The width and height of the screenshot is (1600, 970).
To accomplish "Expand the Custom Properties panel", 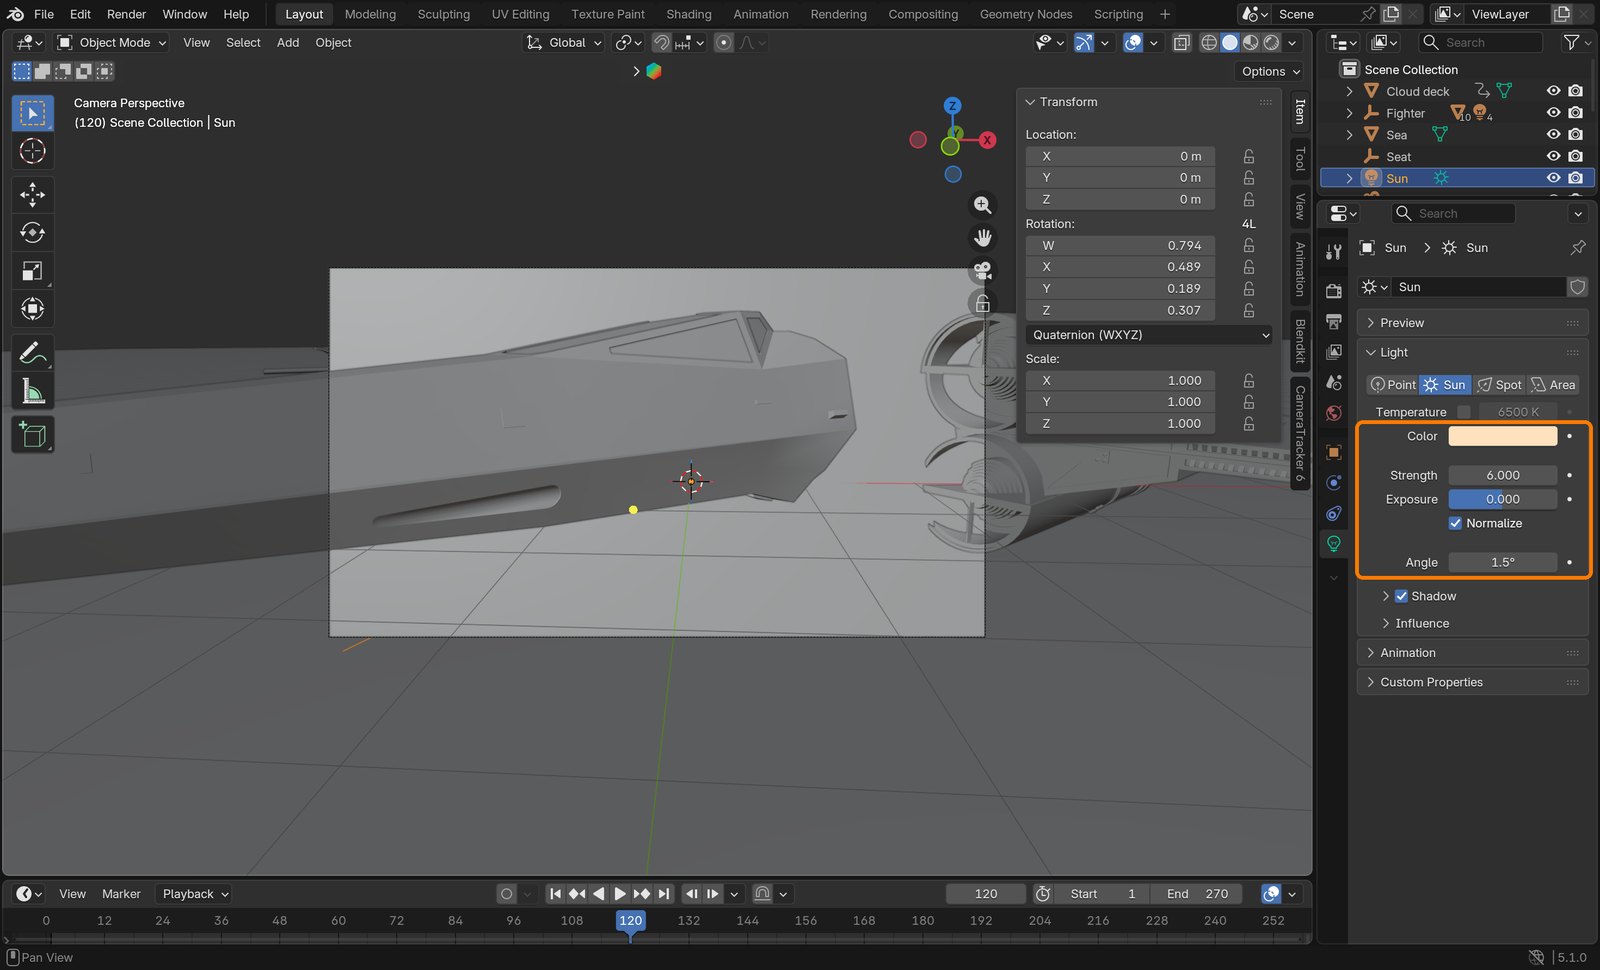I will 1473,682.
